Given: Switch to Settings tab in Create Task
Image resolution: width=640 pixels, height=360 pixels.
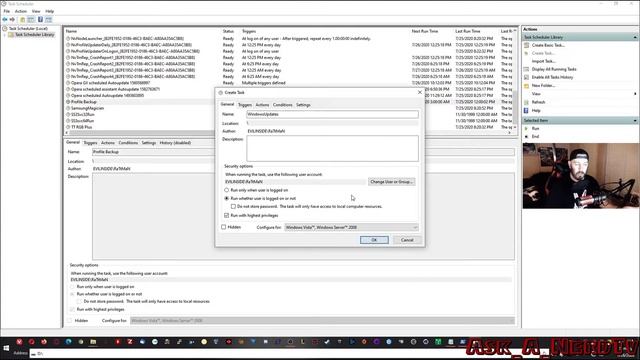Looking at the screenshot, I should pos(303,105).
